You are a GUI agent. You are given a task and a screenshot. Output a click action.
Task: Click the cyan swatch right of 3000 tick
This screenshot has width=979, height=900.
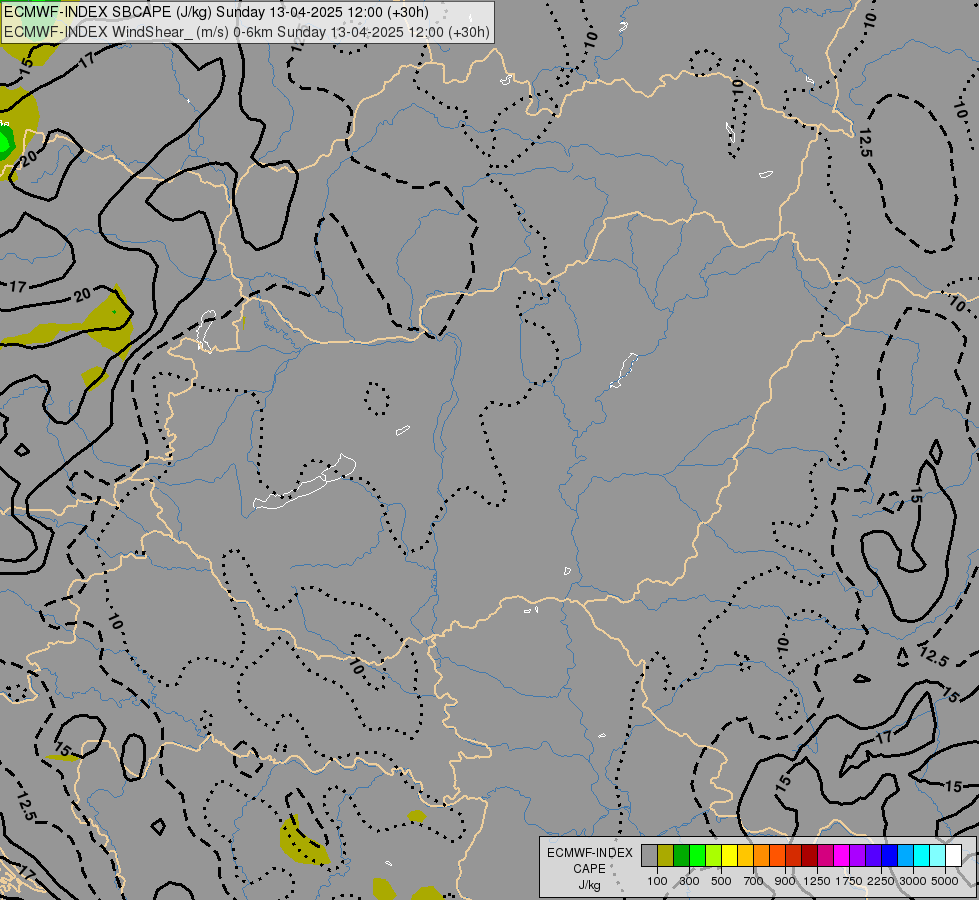click(x=921, y=855)
